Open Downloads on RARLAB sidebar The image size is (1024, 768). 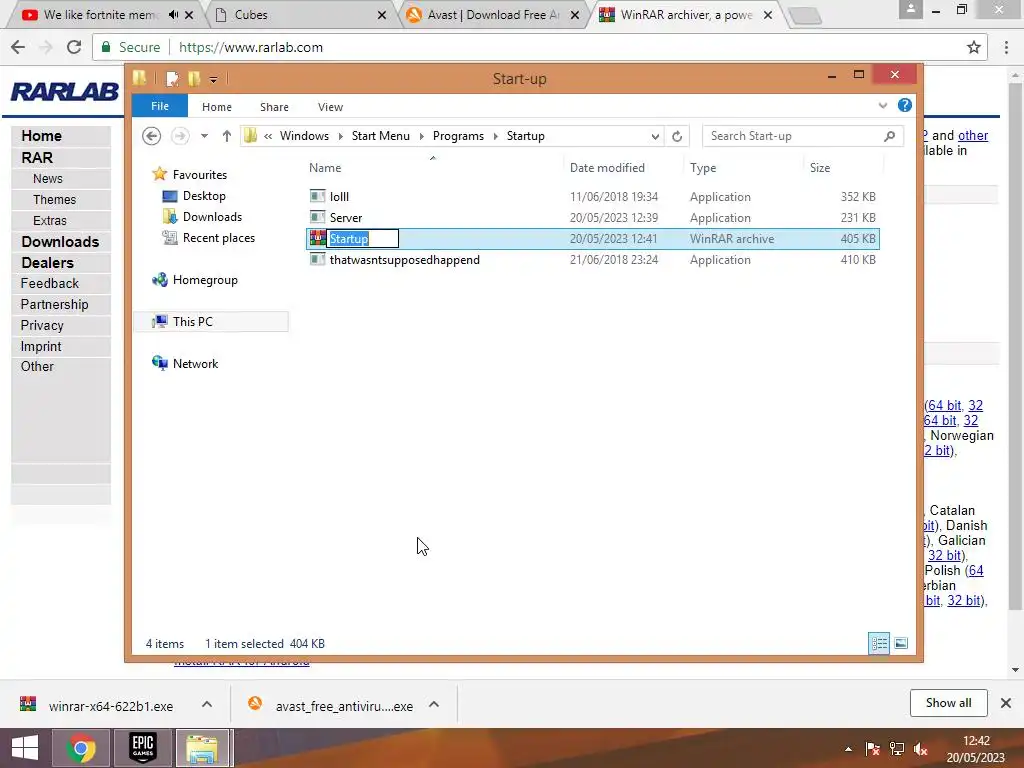tap(60, 242)
